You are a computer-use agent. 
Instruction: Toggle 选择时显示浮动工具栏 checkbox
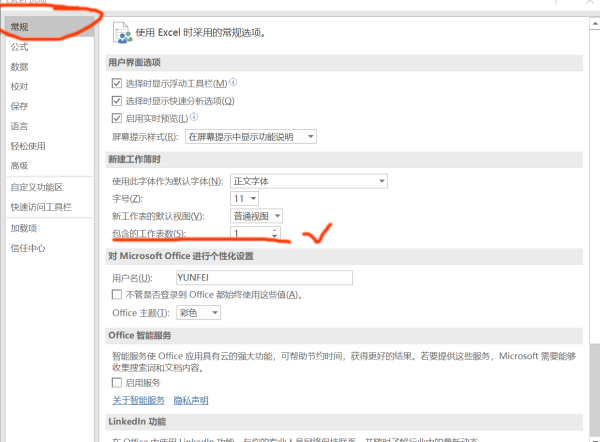tap(117, 83)
